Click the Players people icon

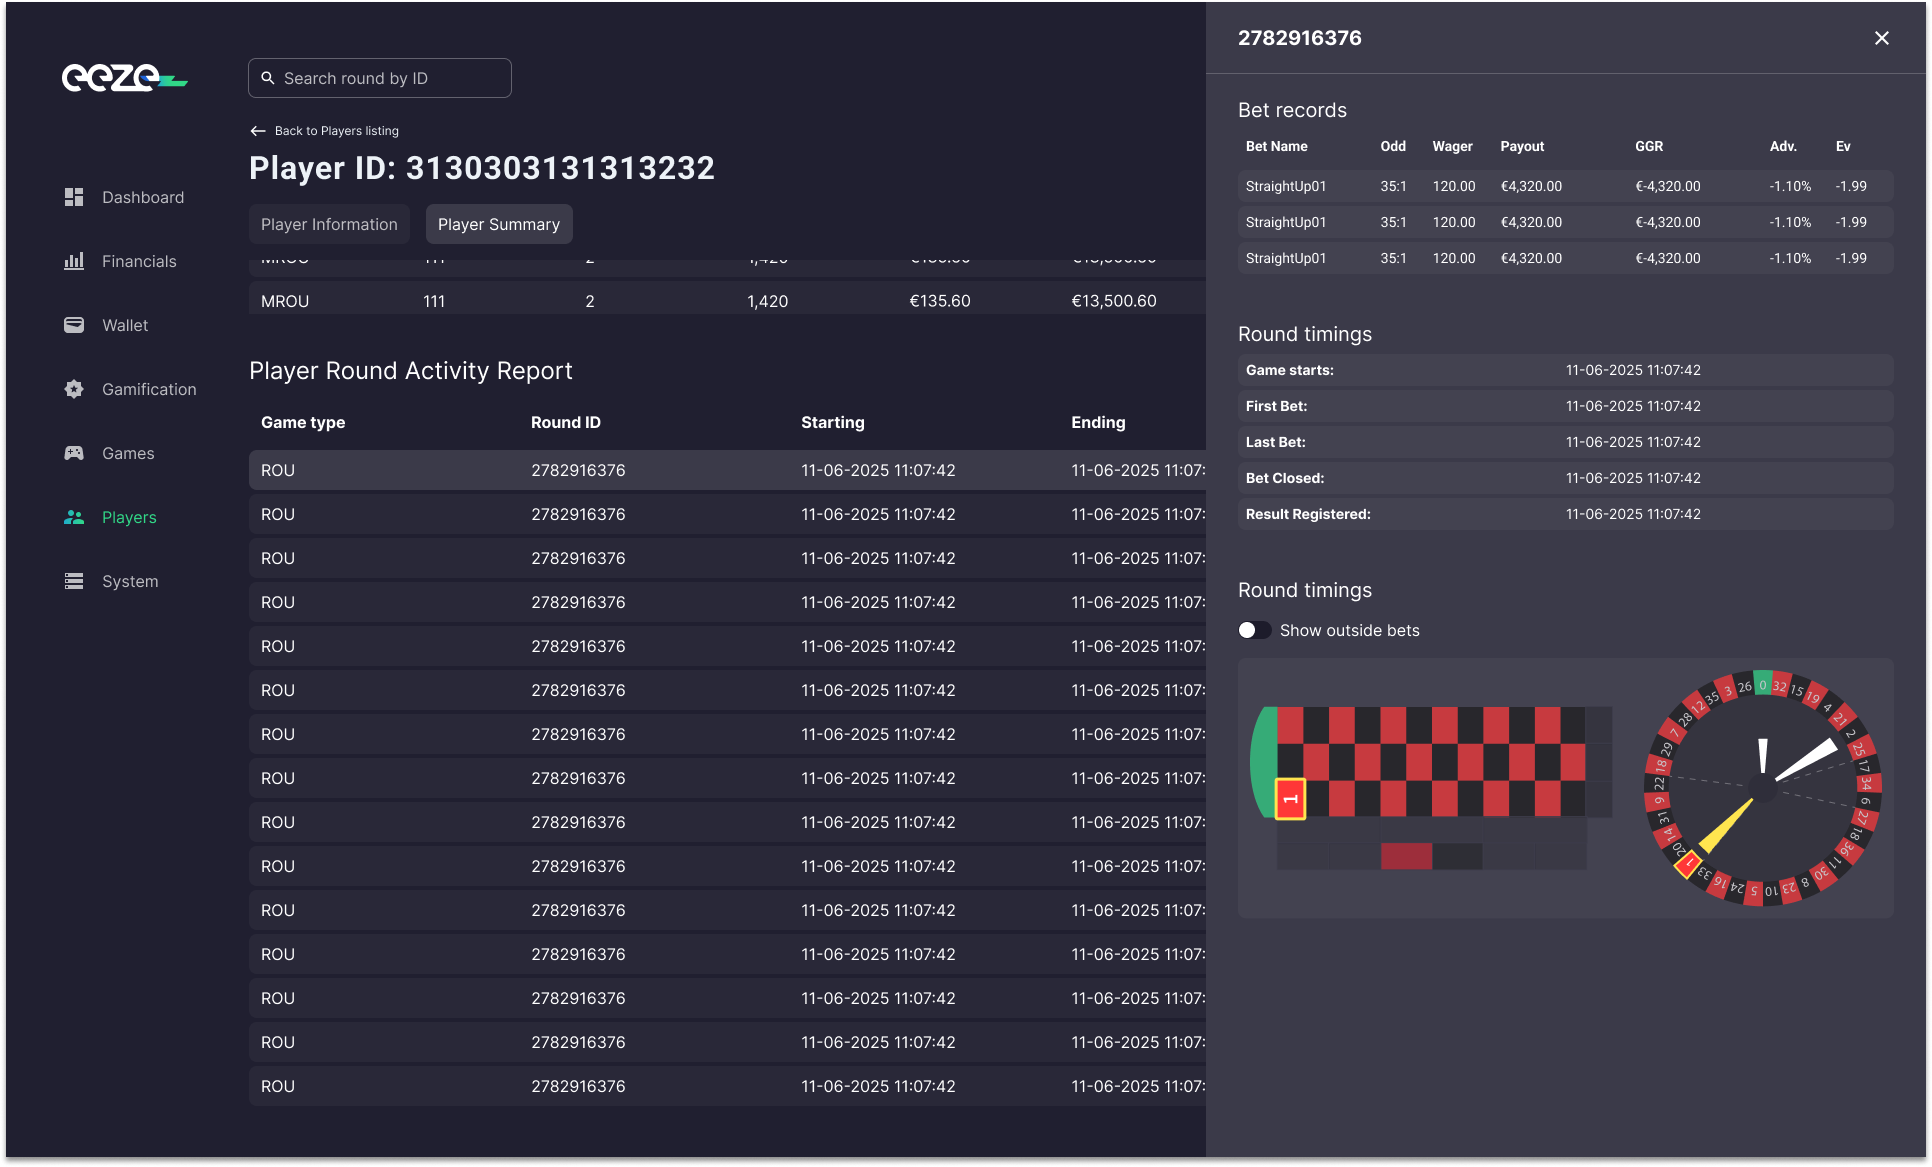[x=74, y=517]
